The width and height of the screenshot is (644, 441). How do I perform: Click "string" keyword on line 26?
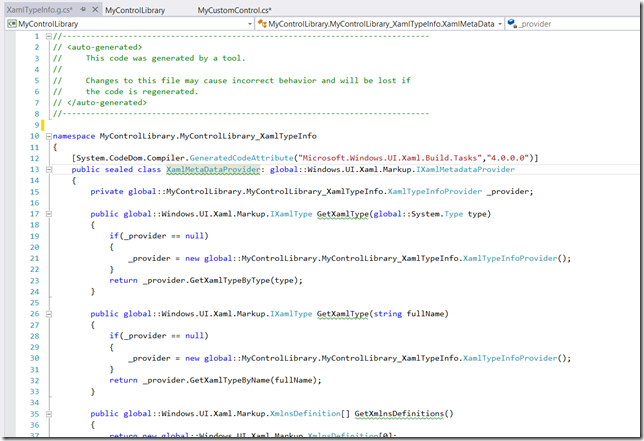[x=387, y=314]
